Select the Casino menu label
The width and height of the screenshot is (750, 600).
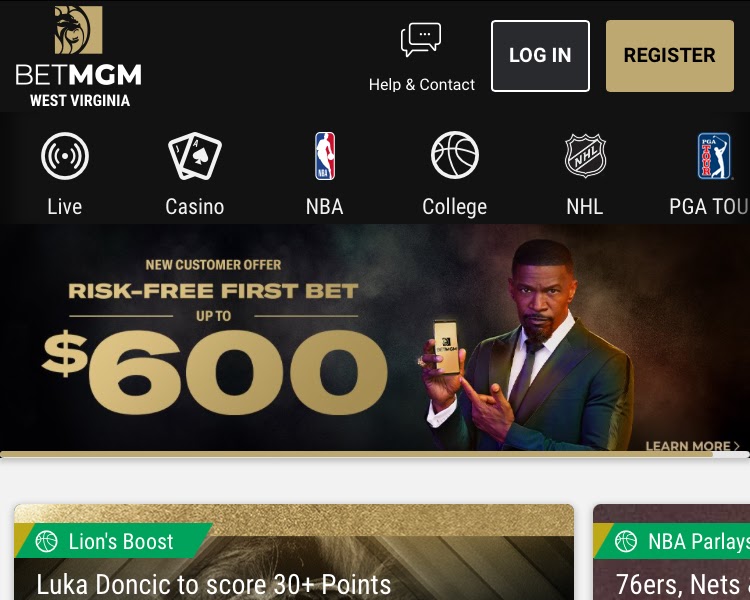[x=195, y=207]
